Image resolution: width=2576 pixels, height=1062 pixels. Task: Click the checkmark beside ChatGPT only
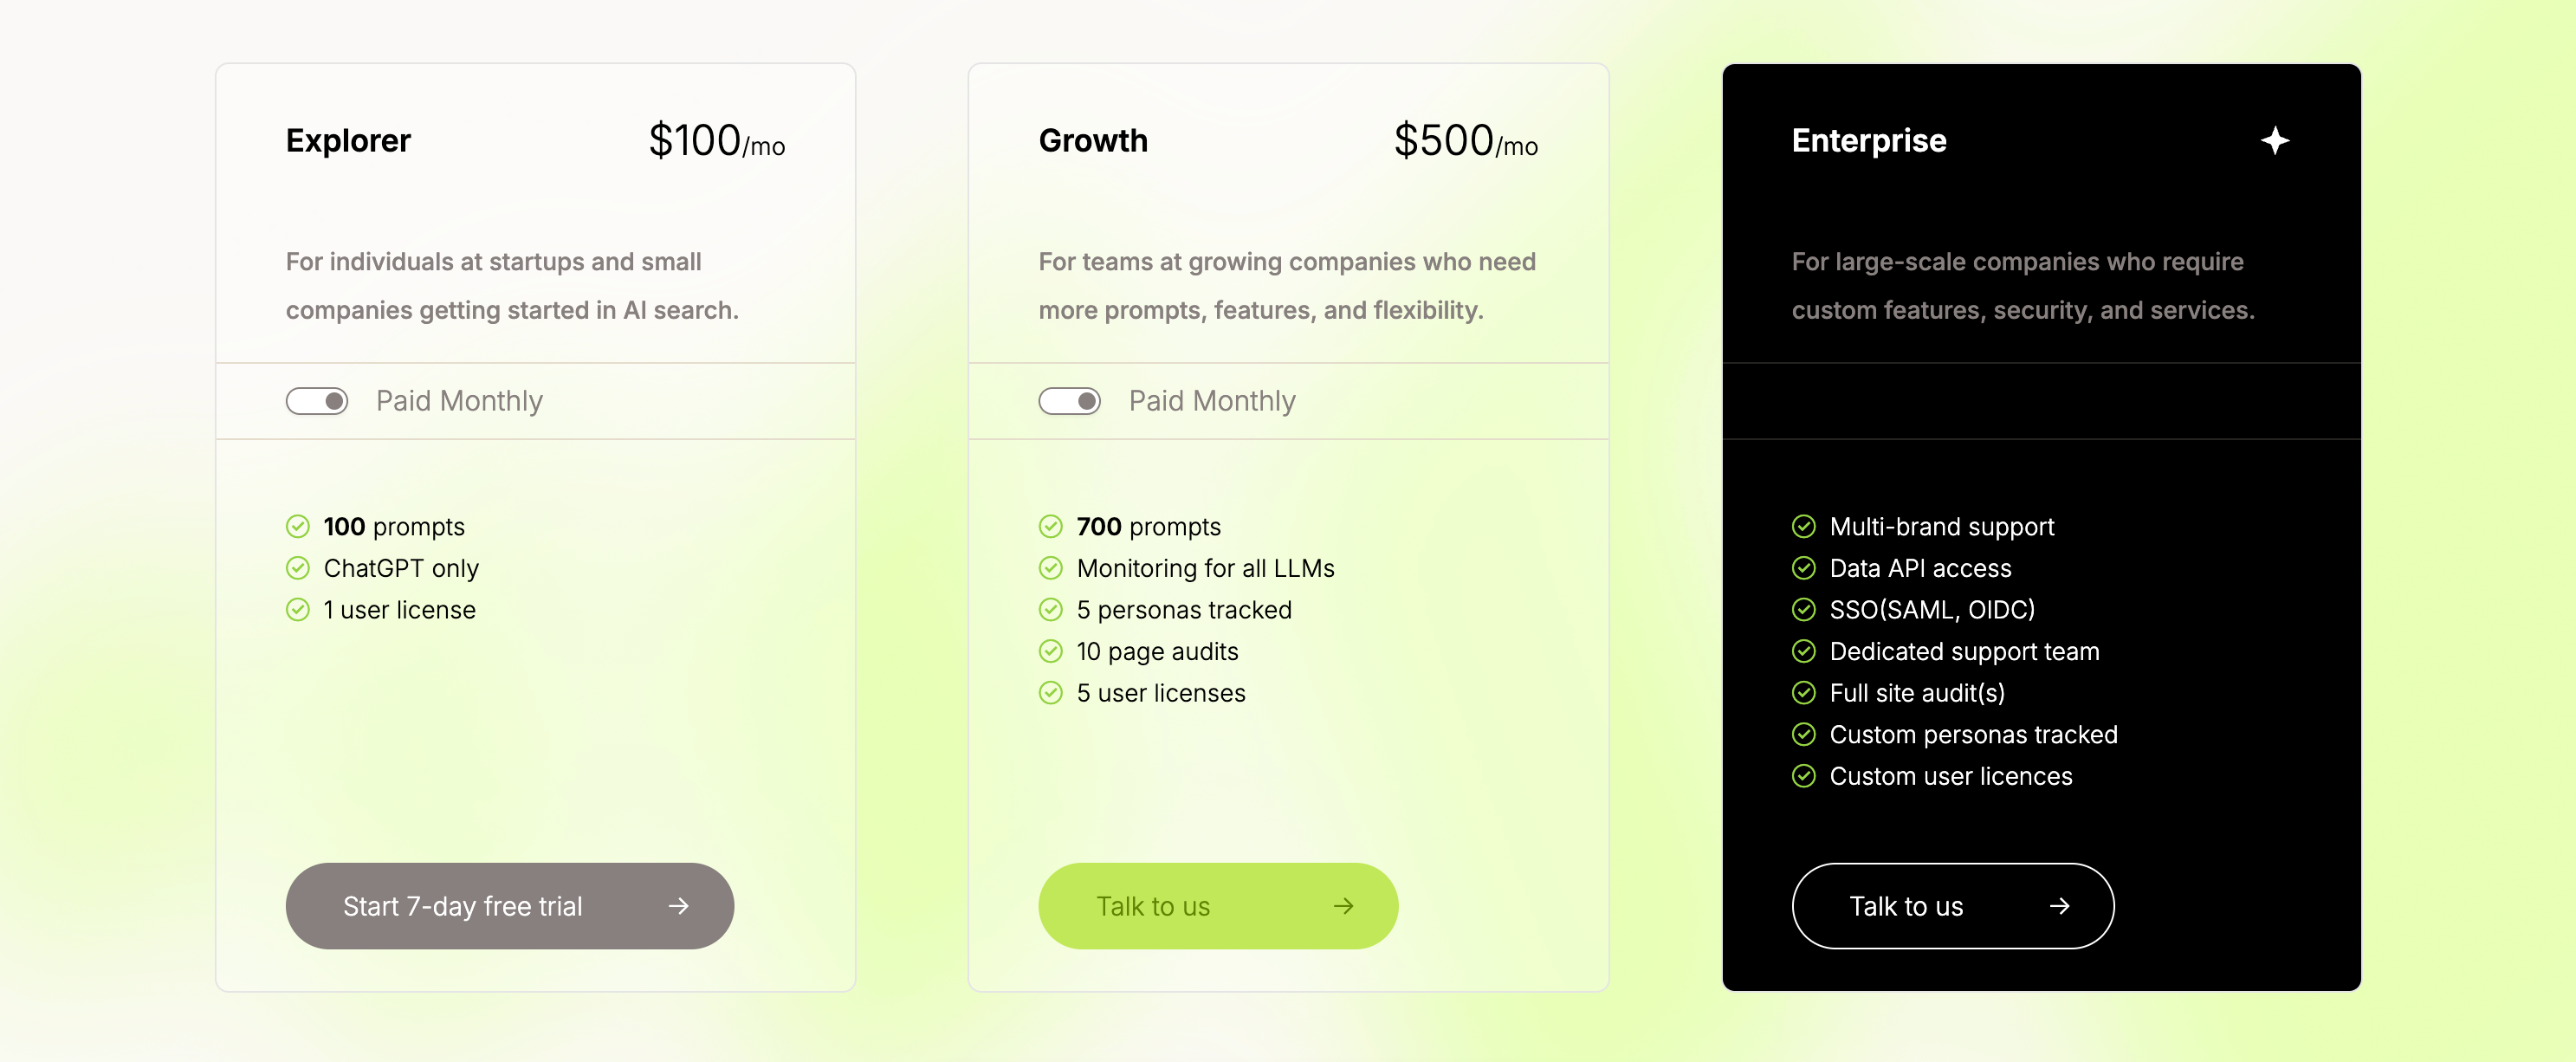click(299, 567)
